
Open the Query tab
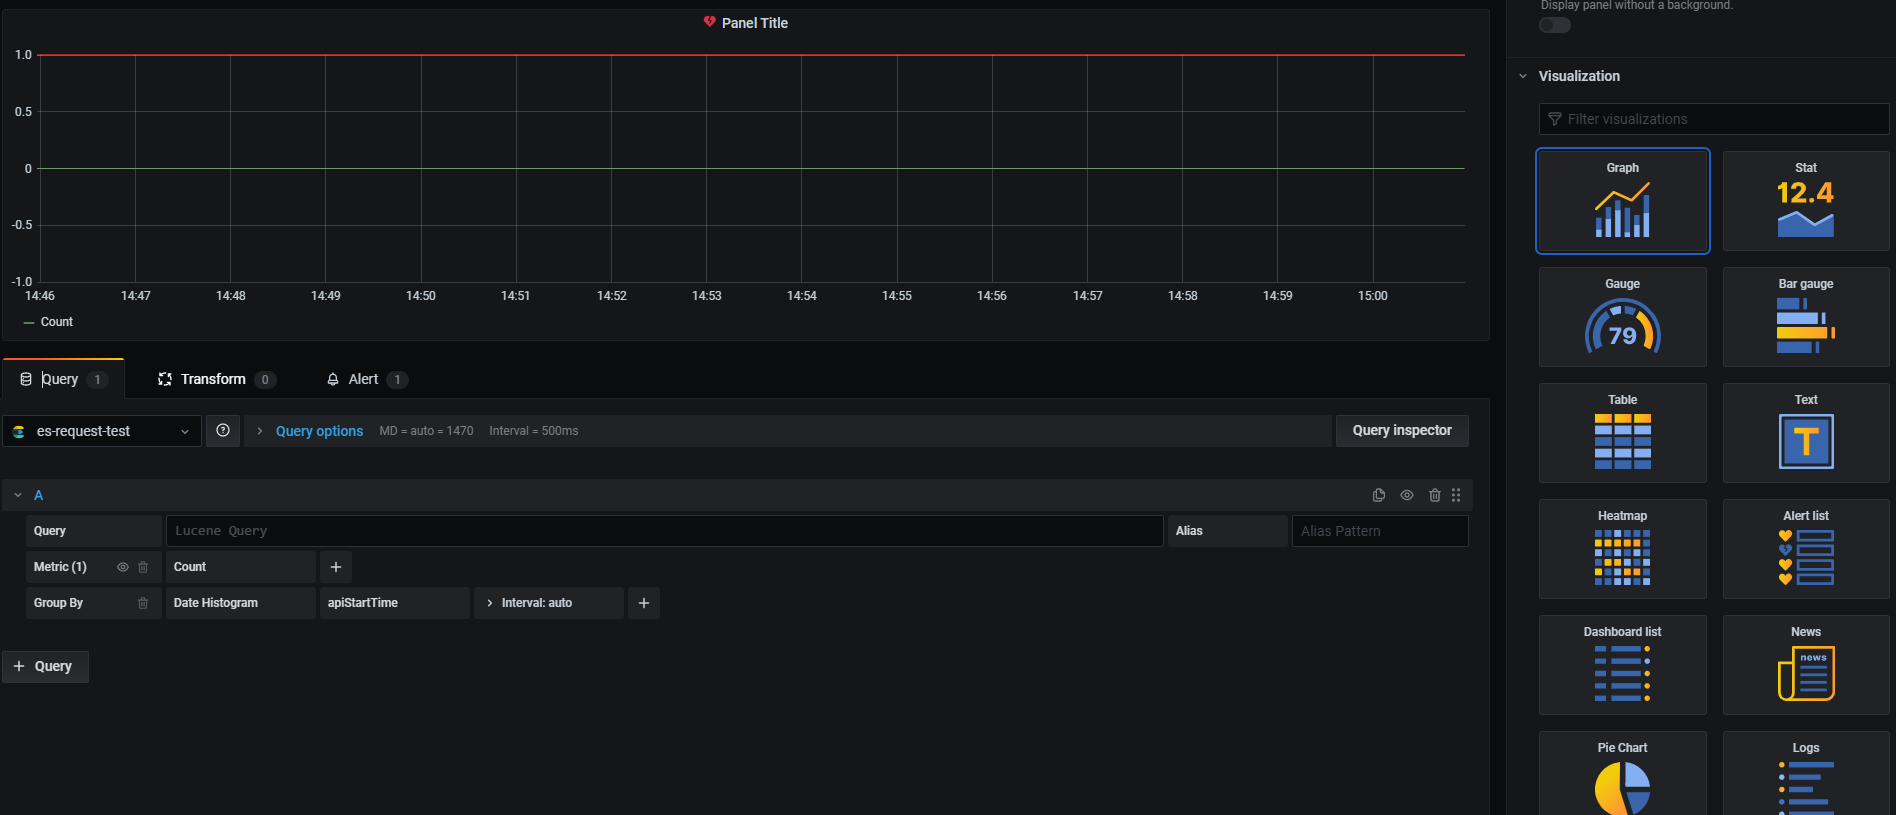click(x=63, y=379)
